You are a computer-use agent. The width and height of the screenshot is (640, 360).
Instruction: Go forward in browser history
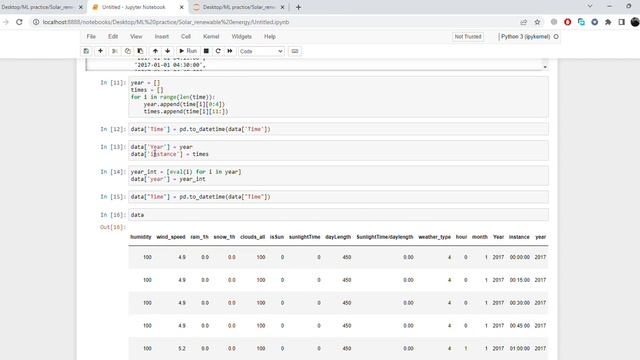point(6,22)
